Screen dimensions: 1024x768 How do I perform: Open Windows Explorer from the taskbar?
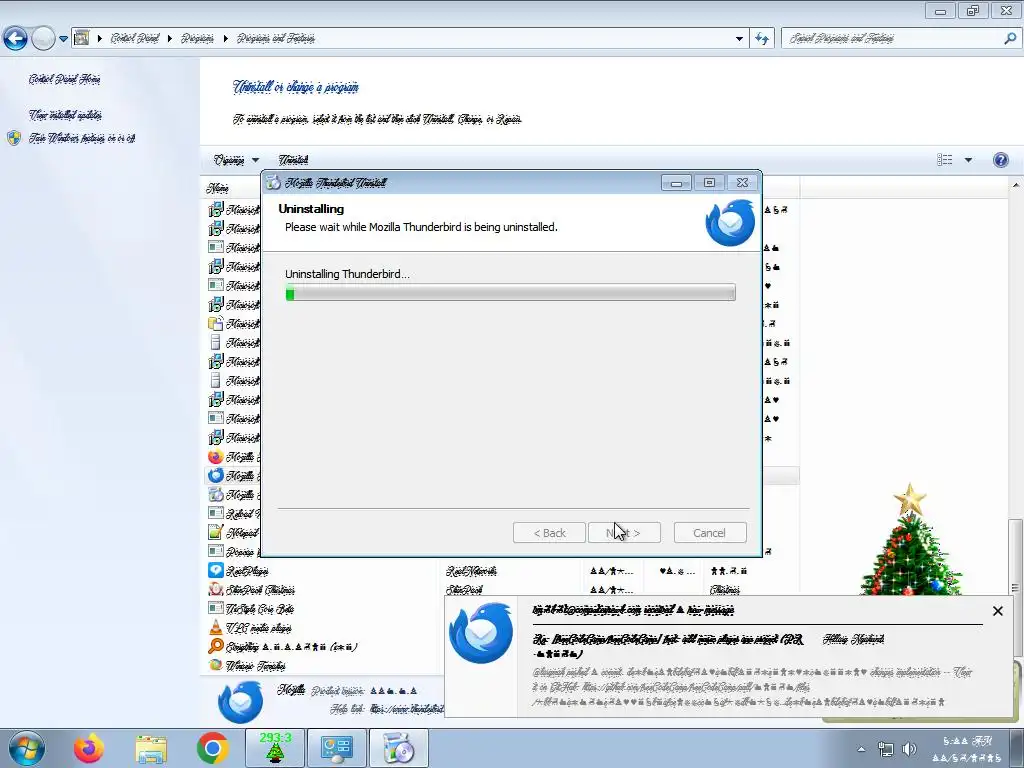pos(151,748)
